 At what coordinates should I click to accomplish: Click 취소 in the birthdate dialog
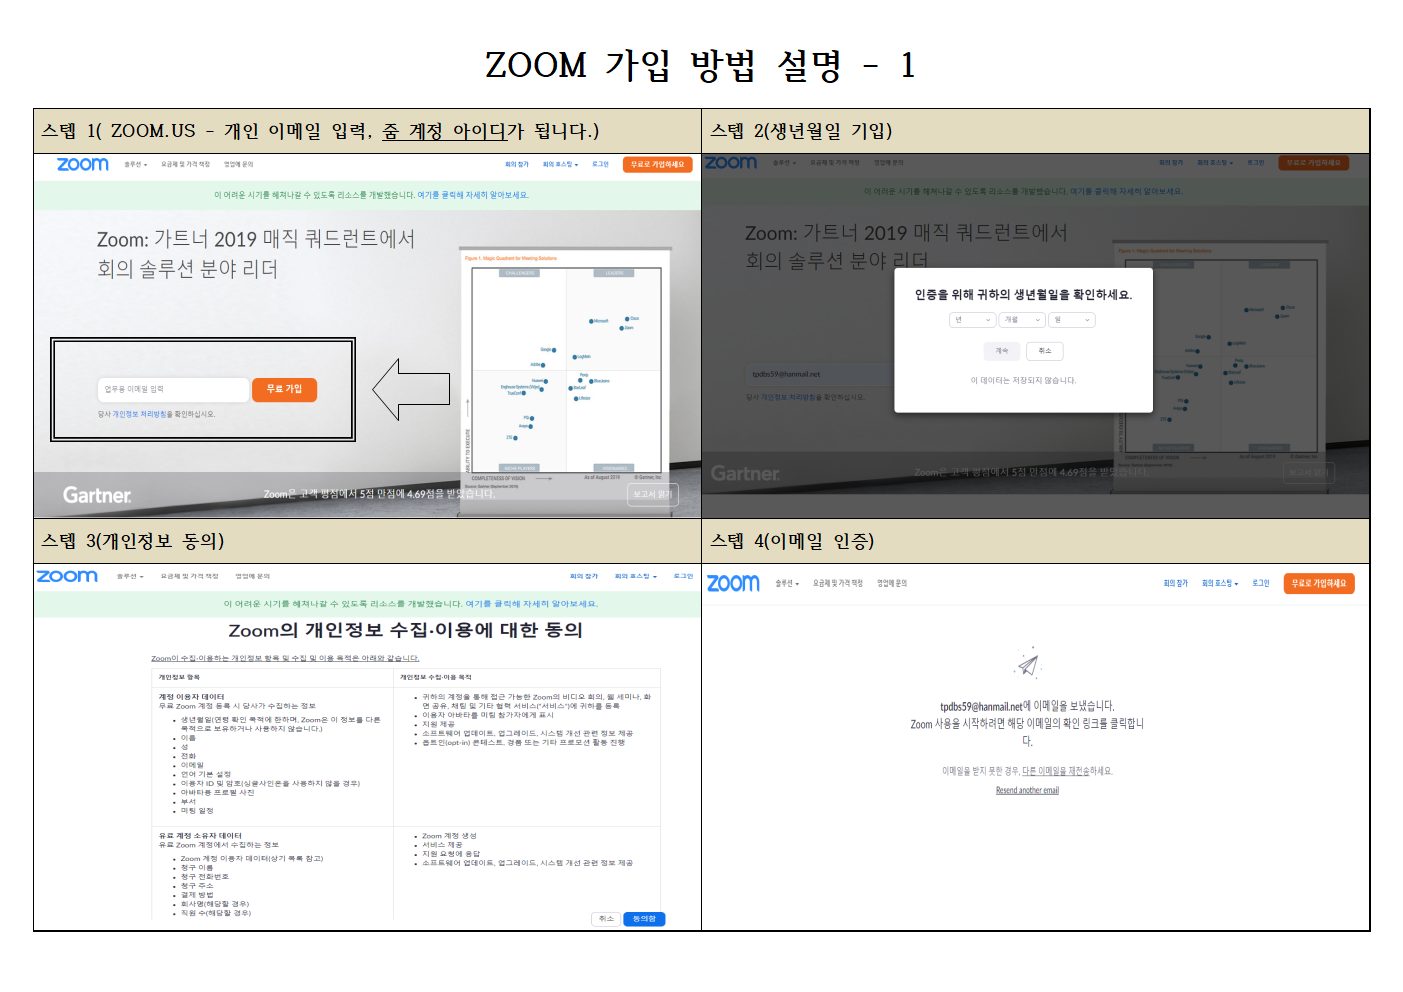pos(1045,351)
